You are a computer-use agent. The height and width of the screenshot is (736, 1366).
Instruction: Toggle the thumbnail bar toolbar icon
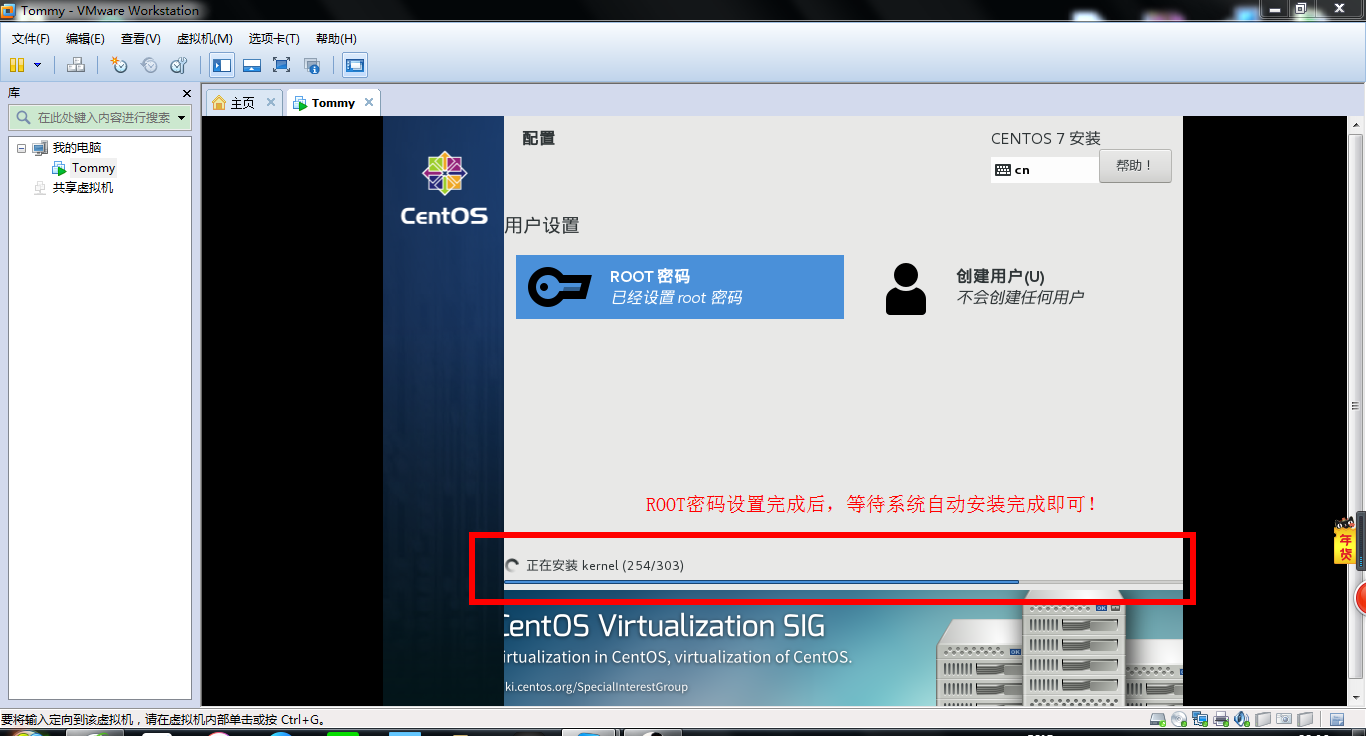click(x=252, y=65)
